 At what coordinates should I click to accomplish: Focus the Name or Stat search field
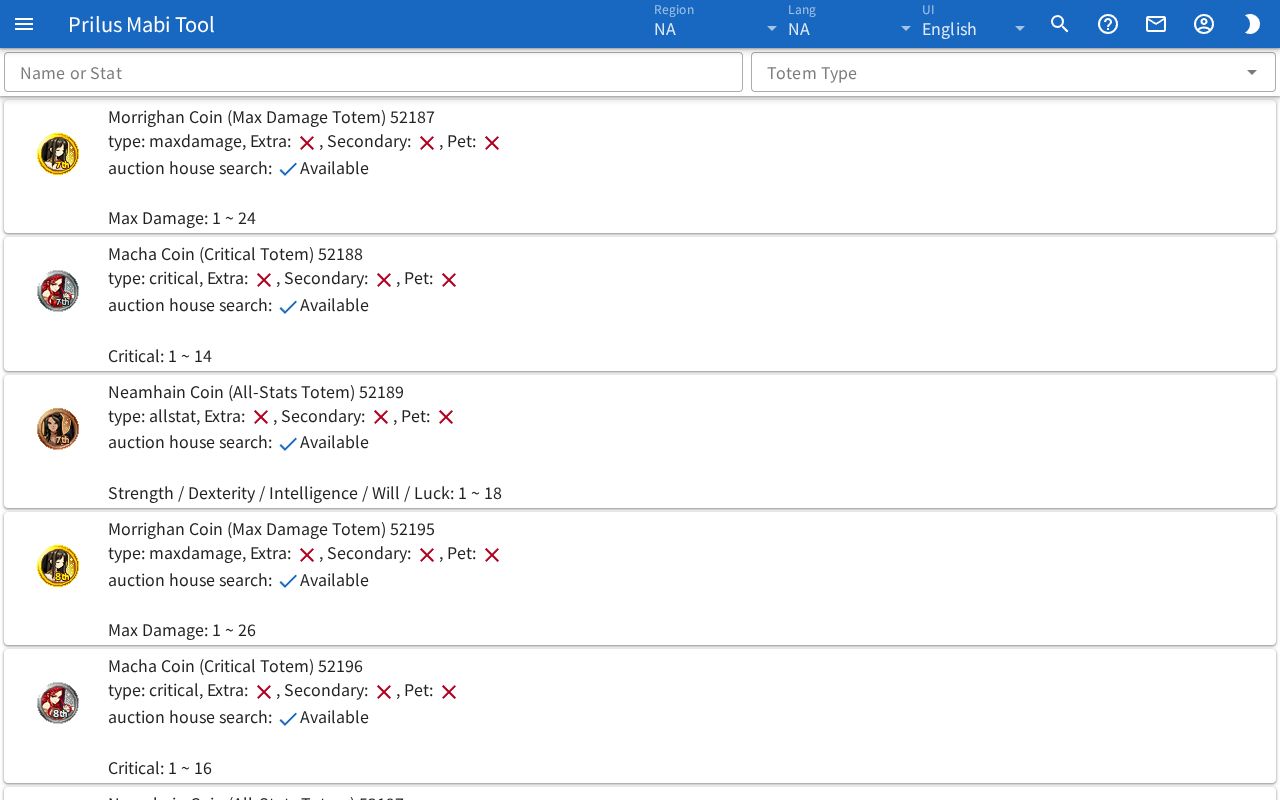tap(374, 72)
